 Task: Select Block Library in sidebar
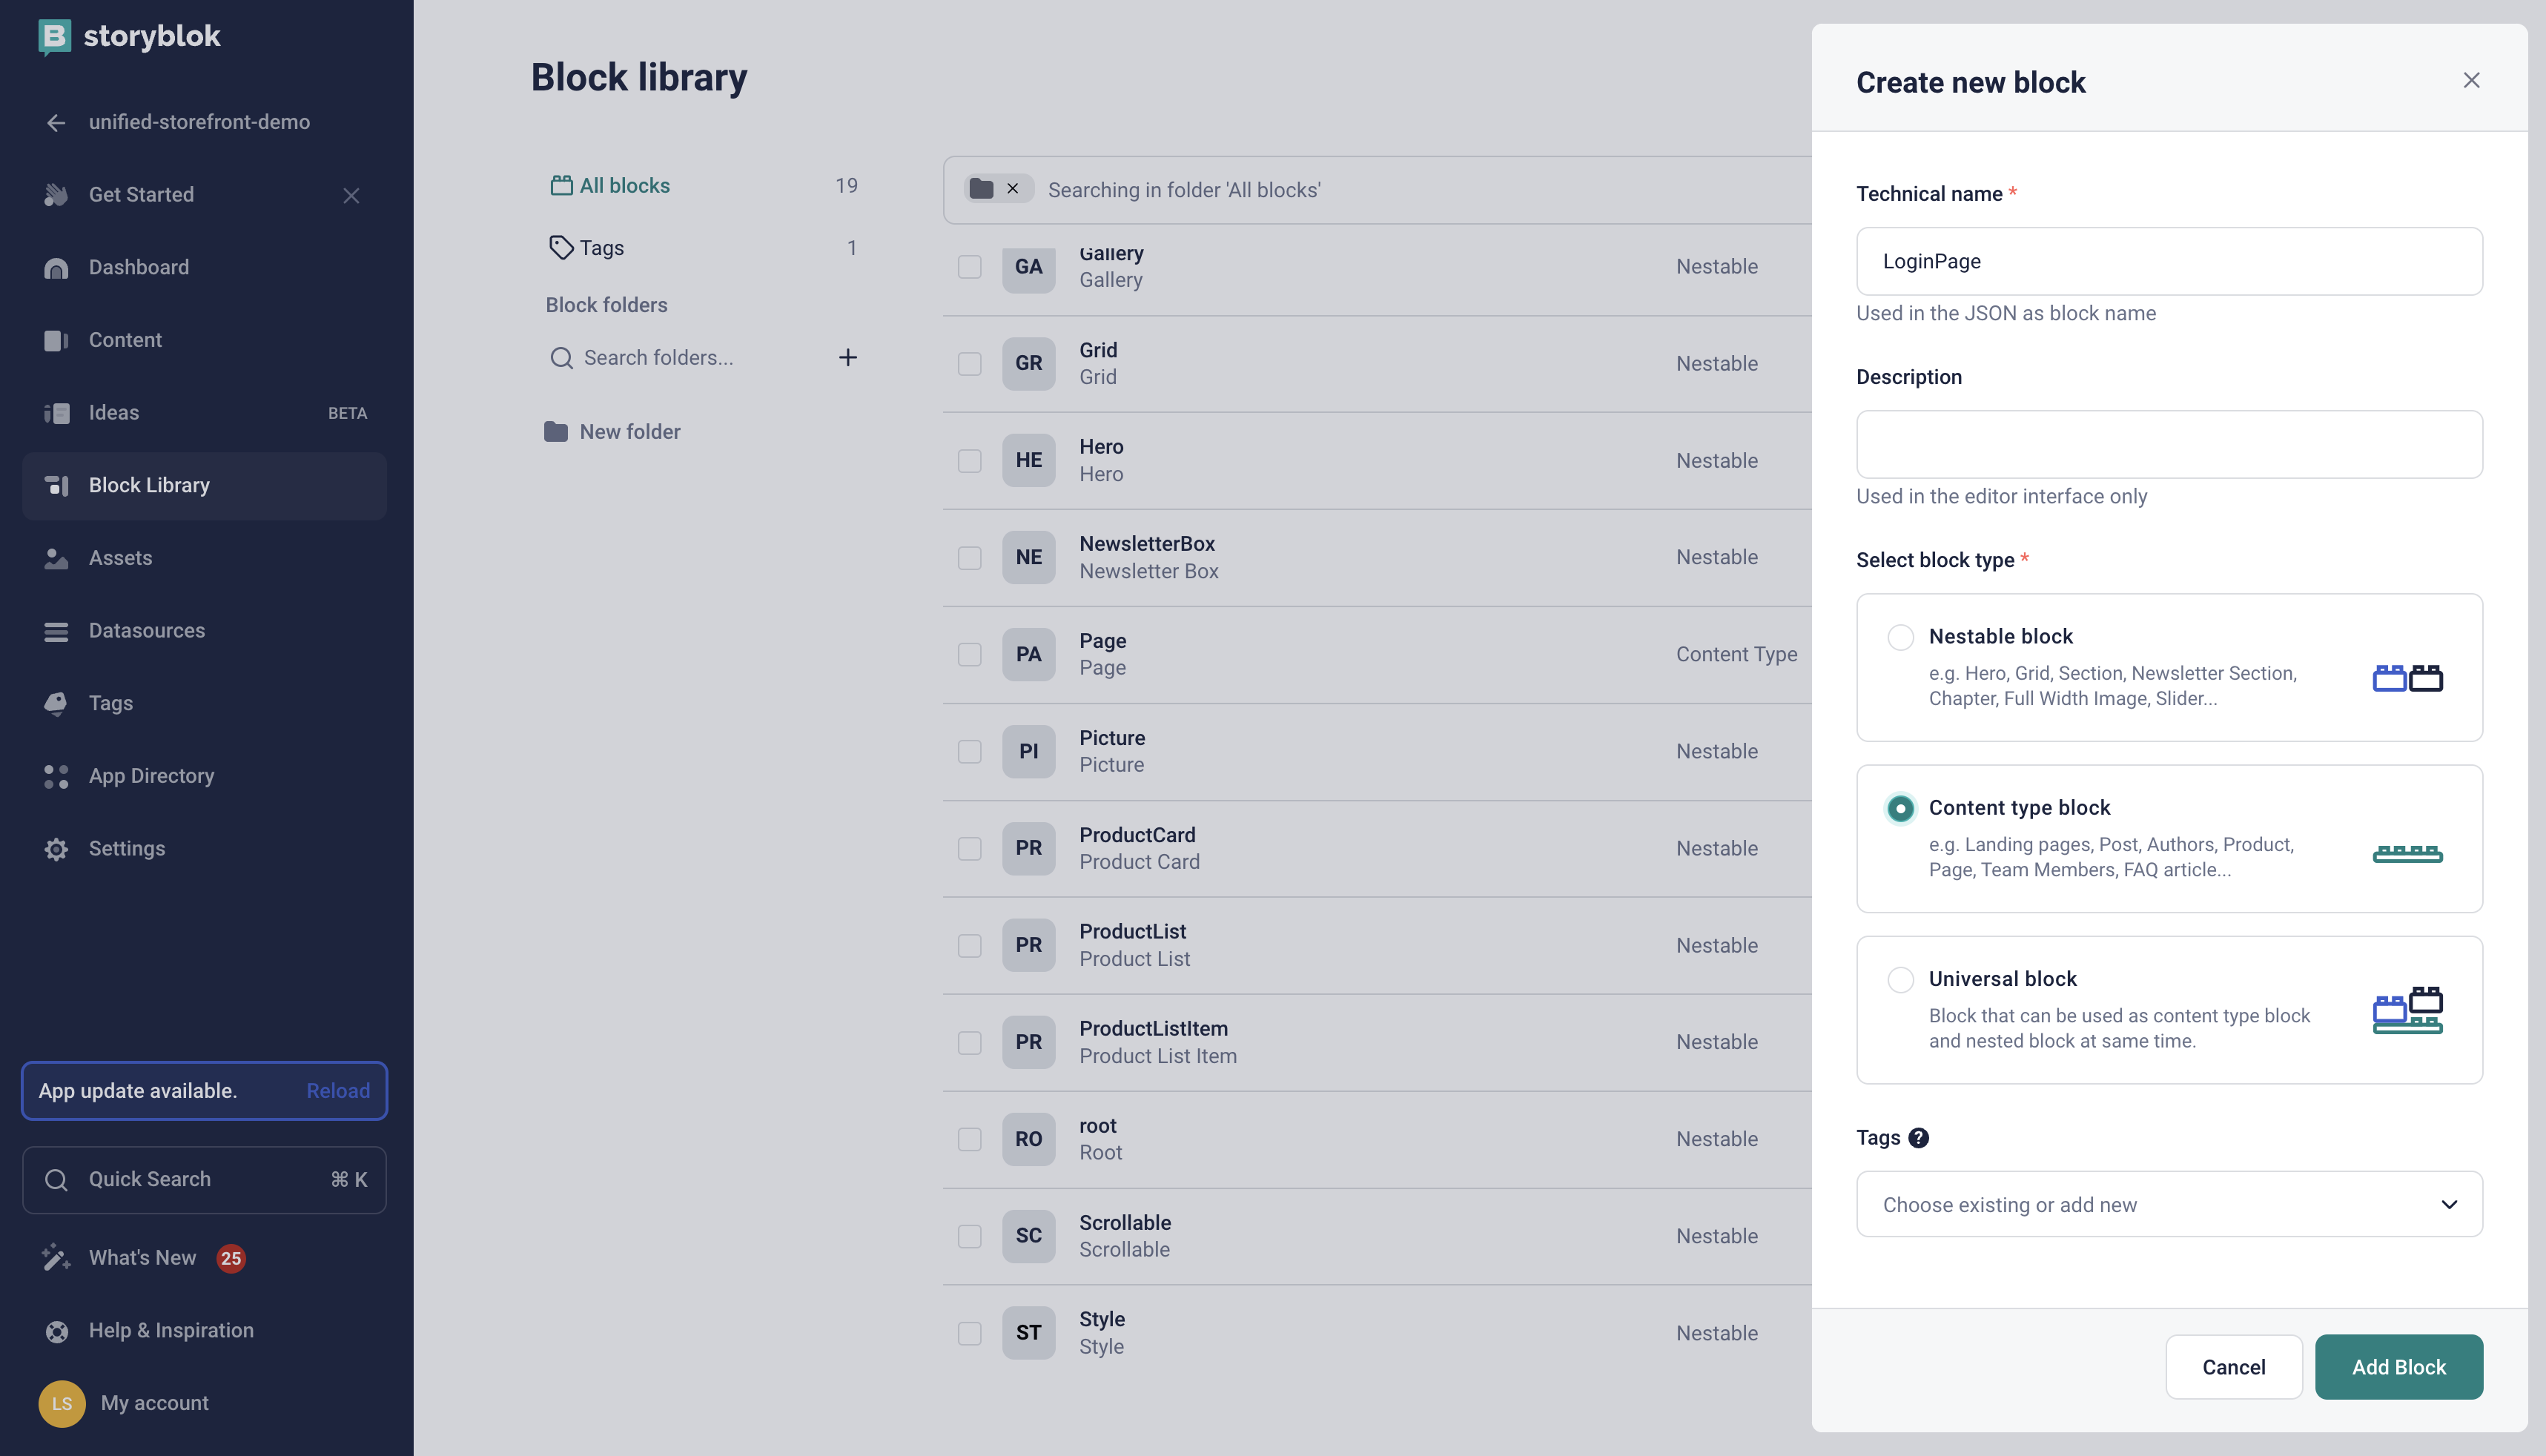(x=204, y=485)
